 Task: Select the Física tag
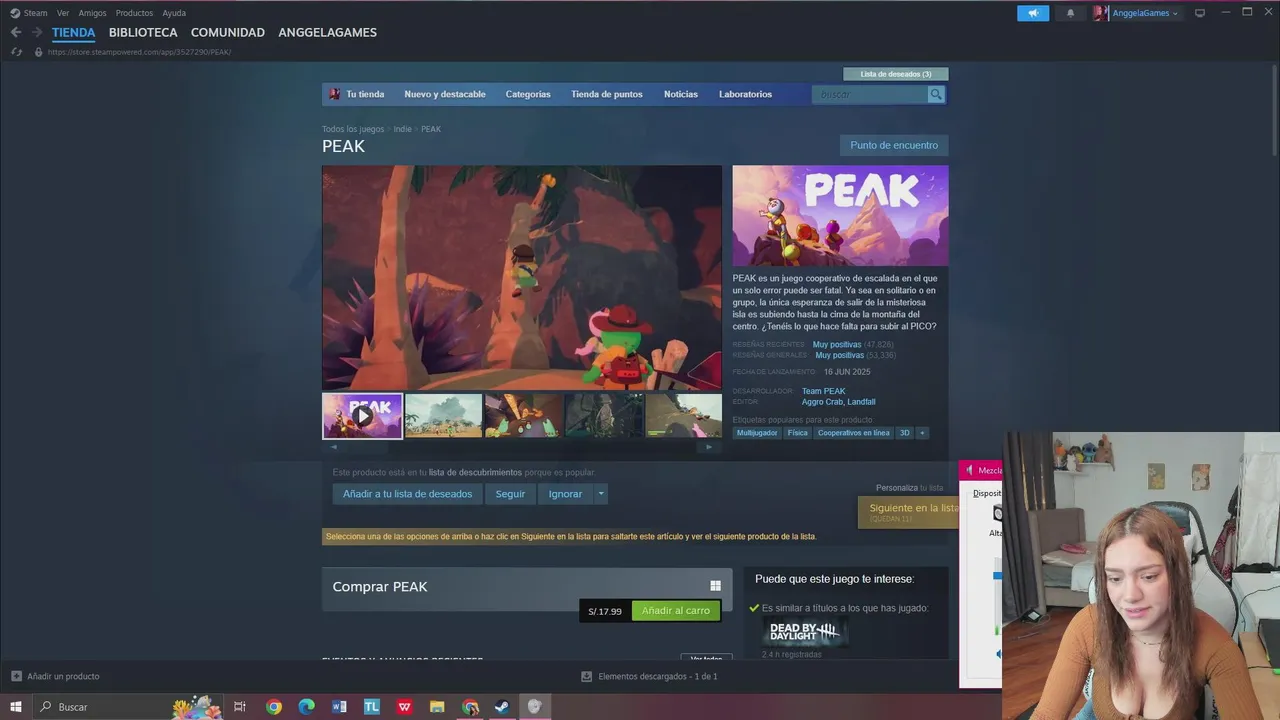click(797, 433)
